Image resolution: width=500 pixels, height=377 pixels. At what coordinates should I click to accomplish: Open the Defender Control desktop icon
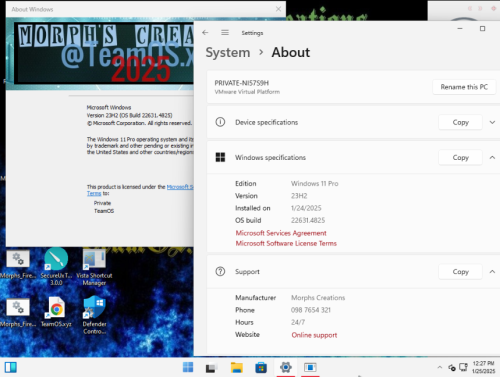click(x=95, y=315)
